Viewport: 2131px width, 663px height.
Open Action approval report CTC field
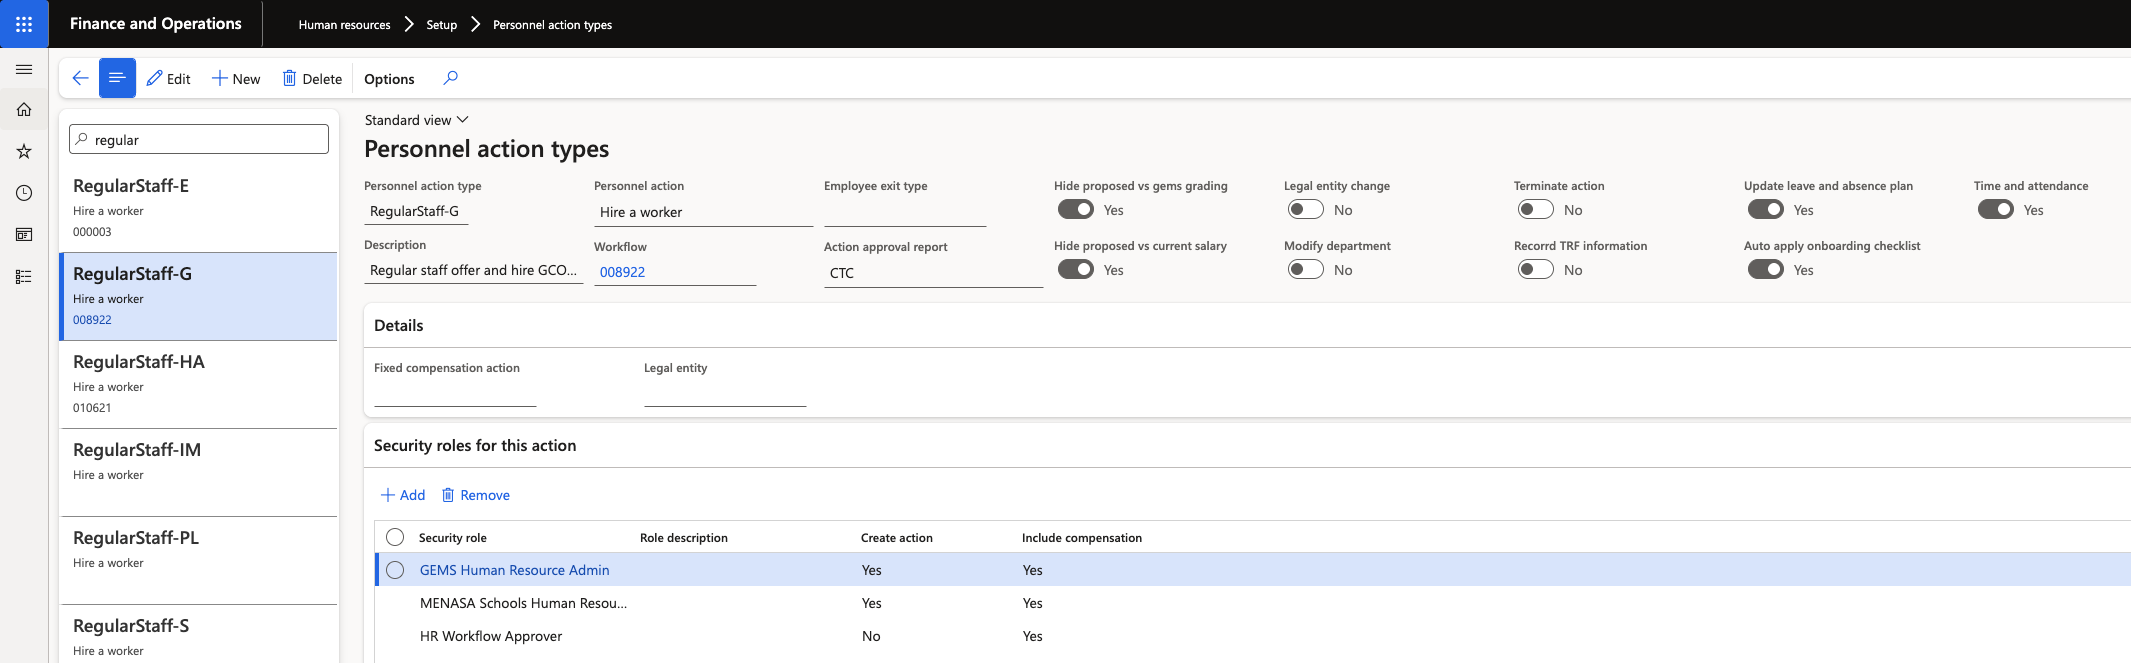pyautogui.click(x=933, y=273)
